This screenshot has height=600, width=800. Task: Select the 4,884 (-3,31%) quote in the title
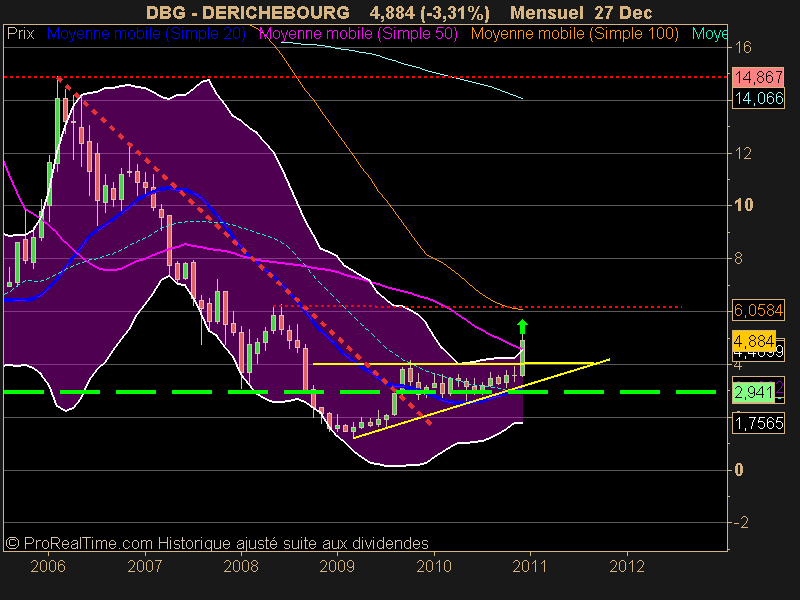[430, 12]
